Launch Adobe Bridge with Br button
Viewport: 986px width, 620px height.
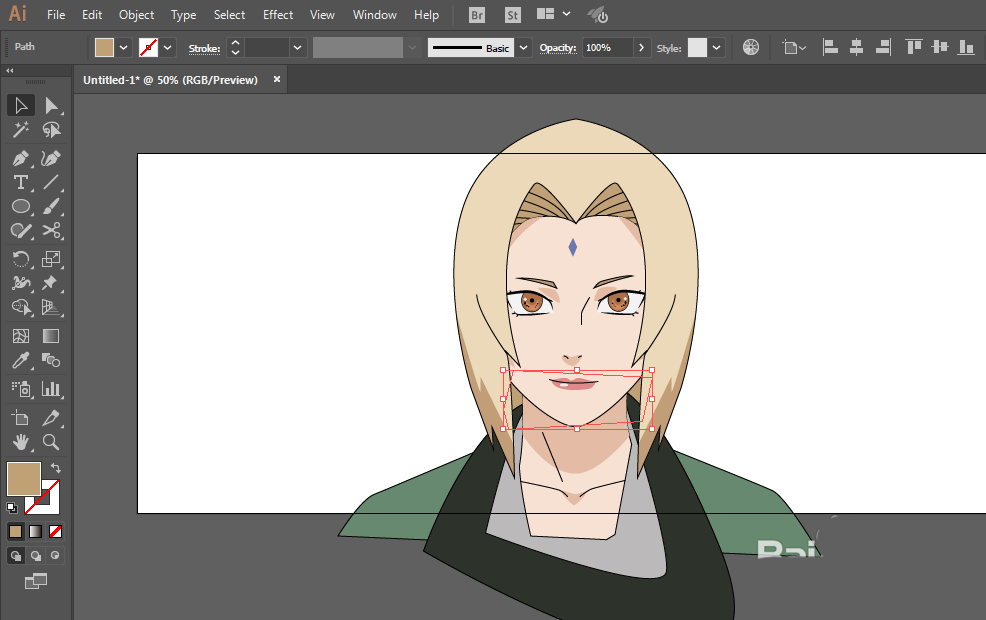pos(477,15)
